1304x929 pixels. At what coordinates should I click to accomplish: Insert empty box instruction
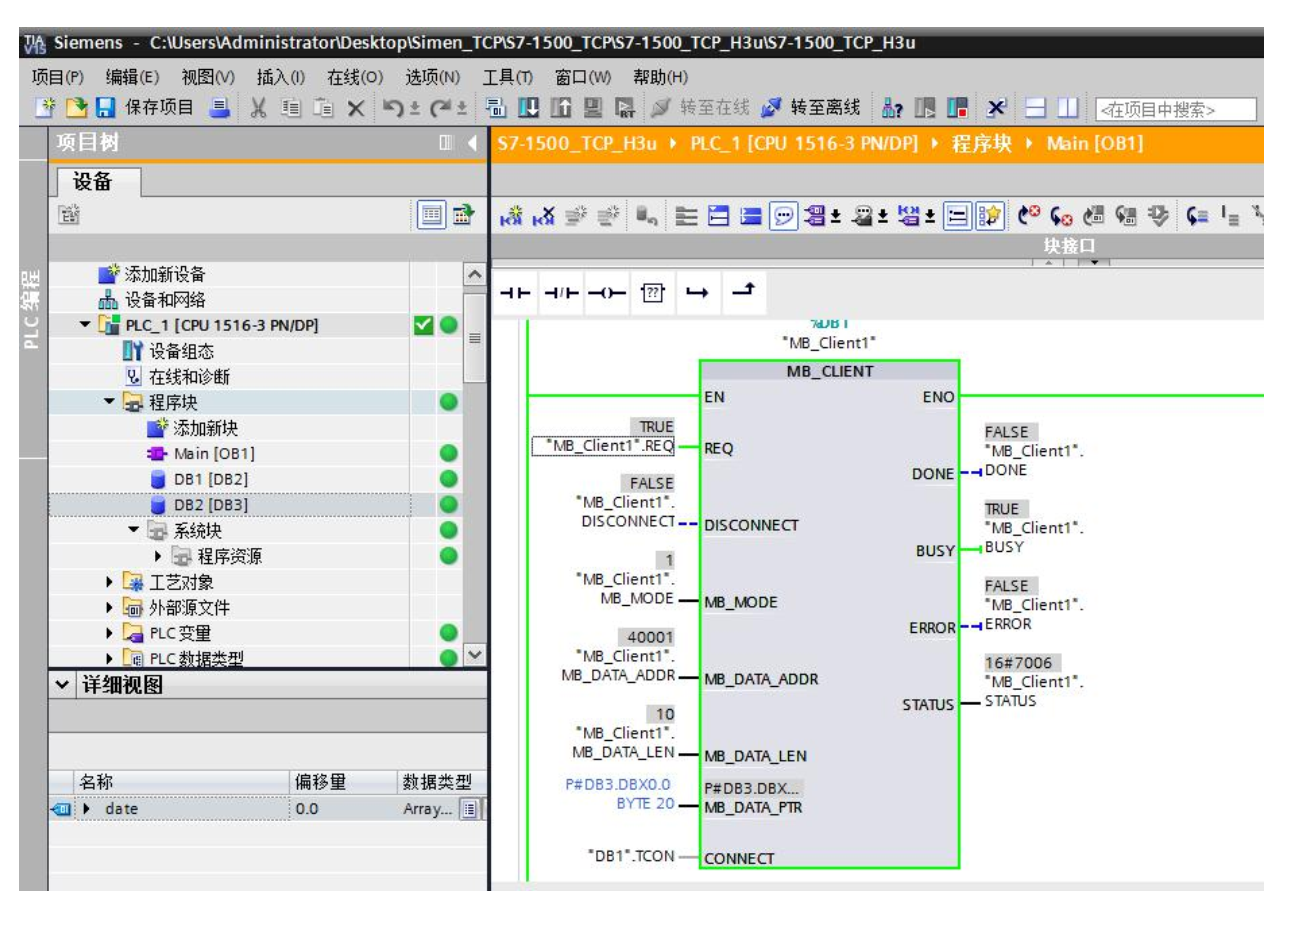[652, 292]
